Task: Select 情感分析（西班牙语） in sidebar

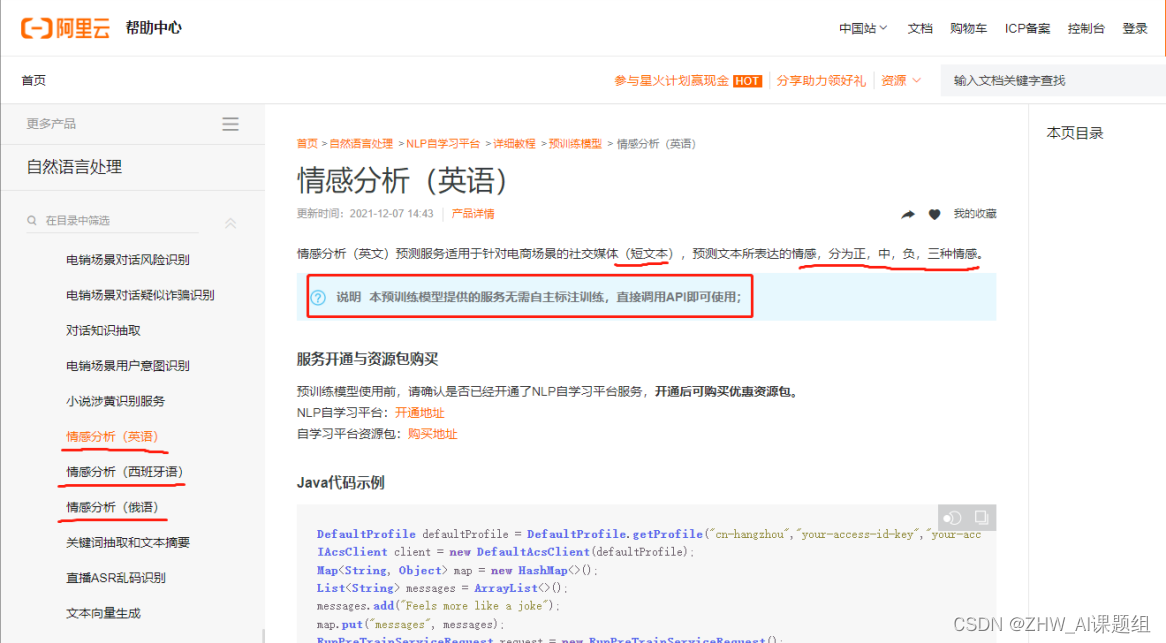Action: pyautogui.click(x=124, y=471)
